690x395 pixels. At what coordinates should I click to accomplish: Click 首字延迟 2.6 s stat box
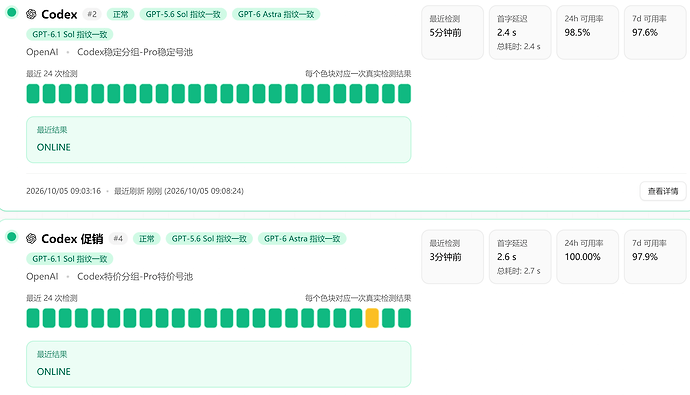pos(520,257)
